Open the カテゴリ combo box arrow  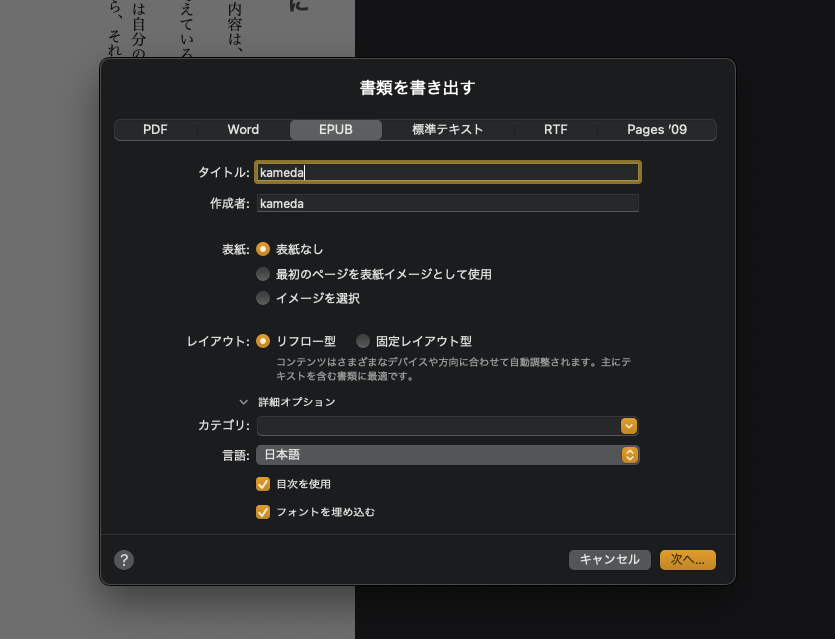pyautogui.click(x=629, y=426)
